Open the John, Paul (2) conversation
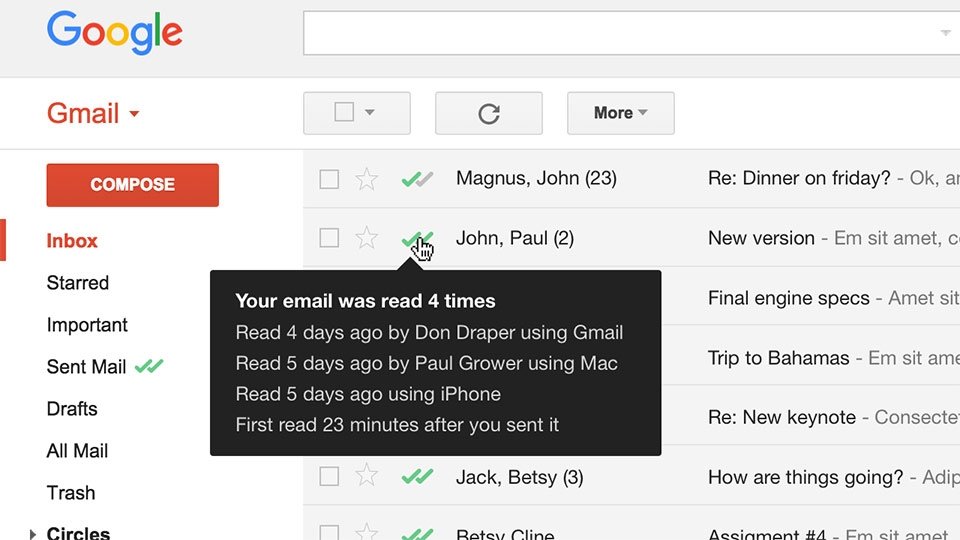 click(x=515, y=238)
